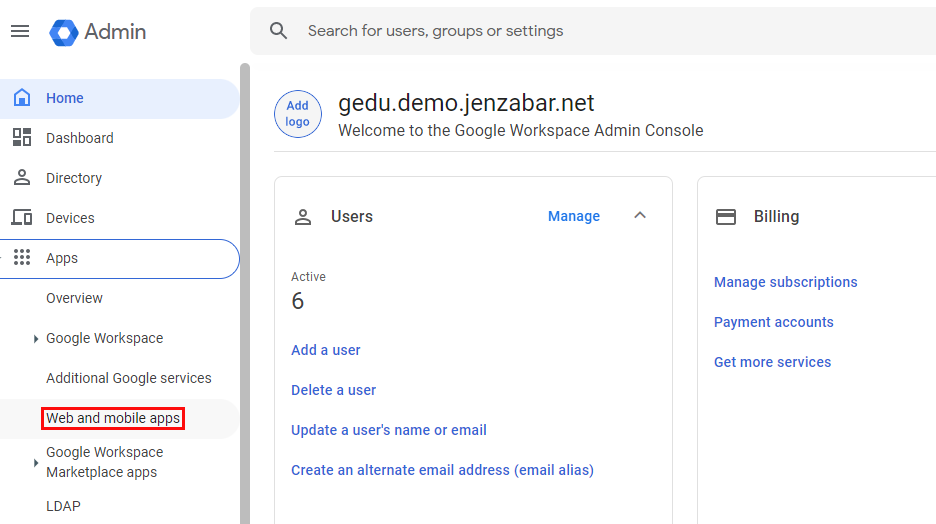Viewport: 936px width, 524px height.
Task: Click the Directory person icon
Action: pos(22,178)
